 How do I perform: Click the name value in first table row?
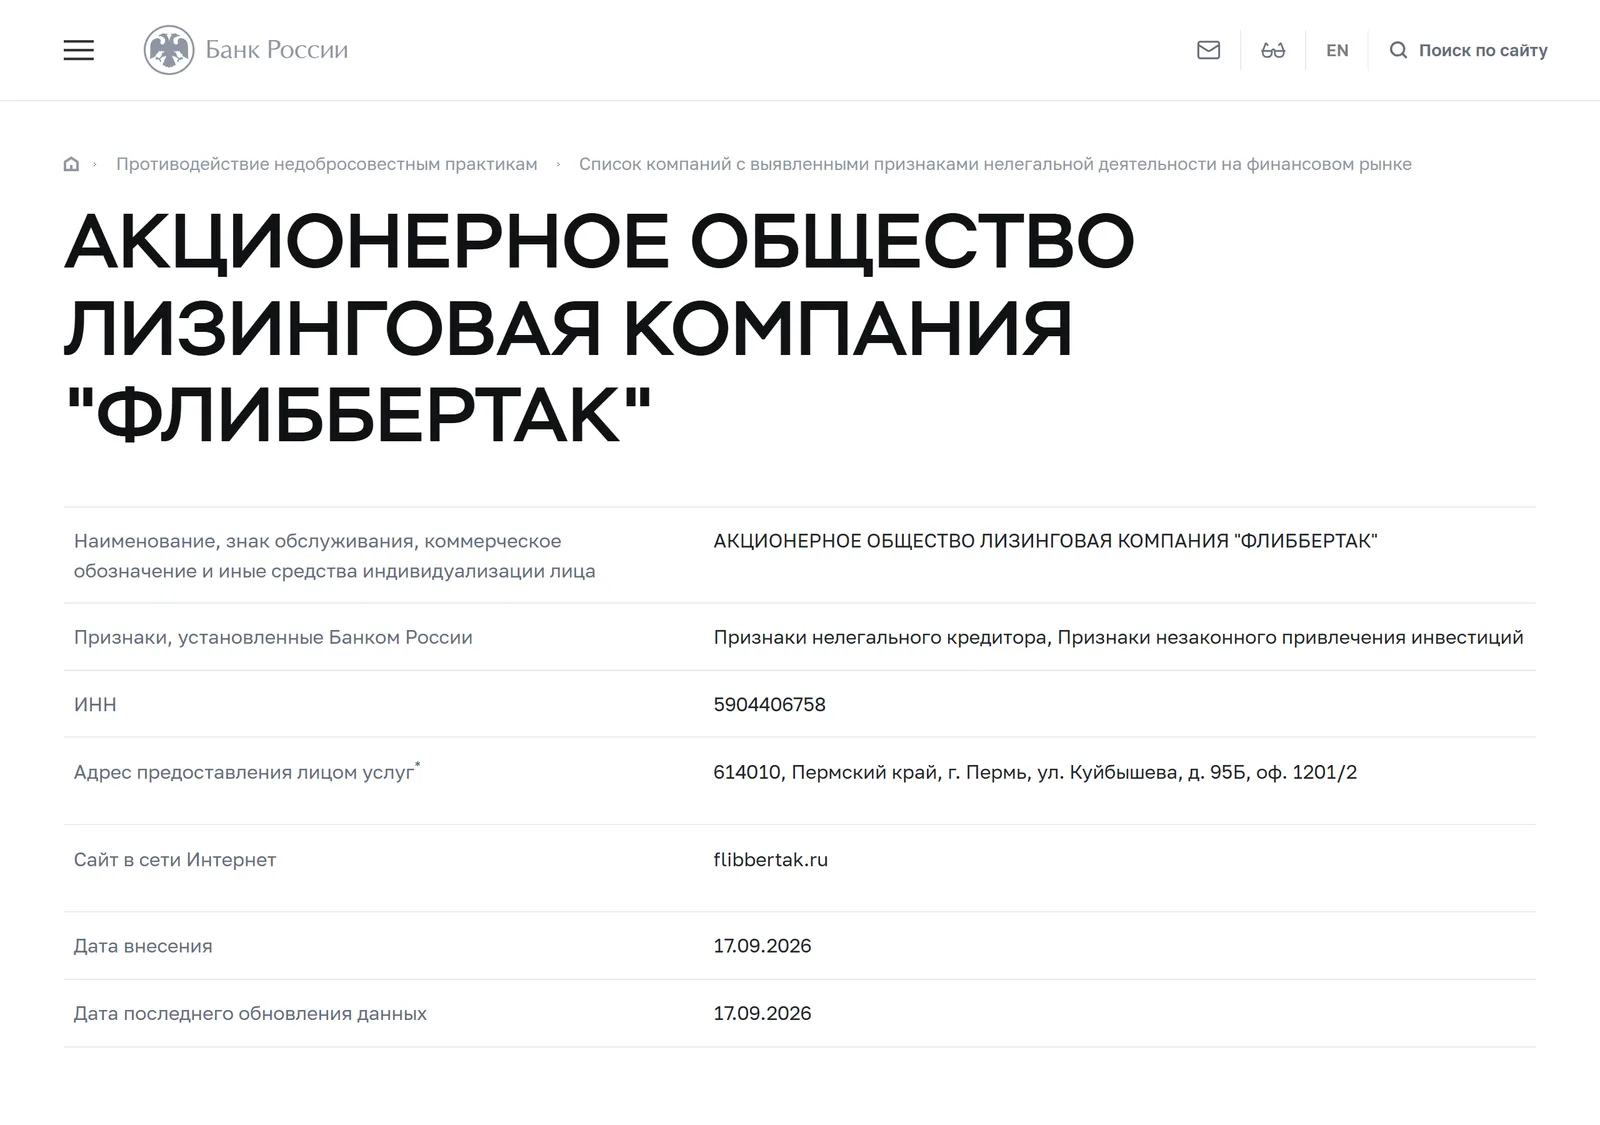point(1045,541)
